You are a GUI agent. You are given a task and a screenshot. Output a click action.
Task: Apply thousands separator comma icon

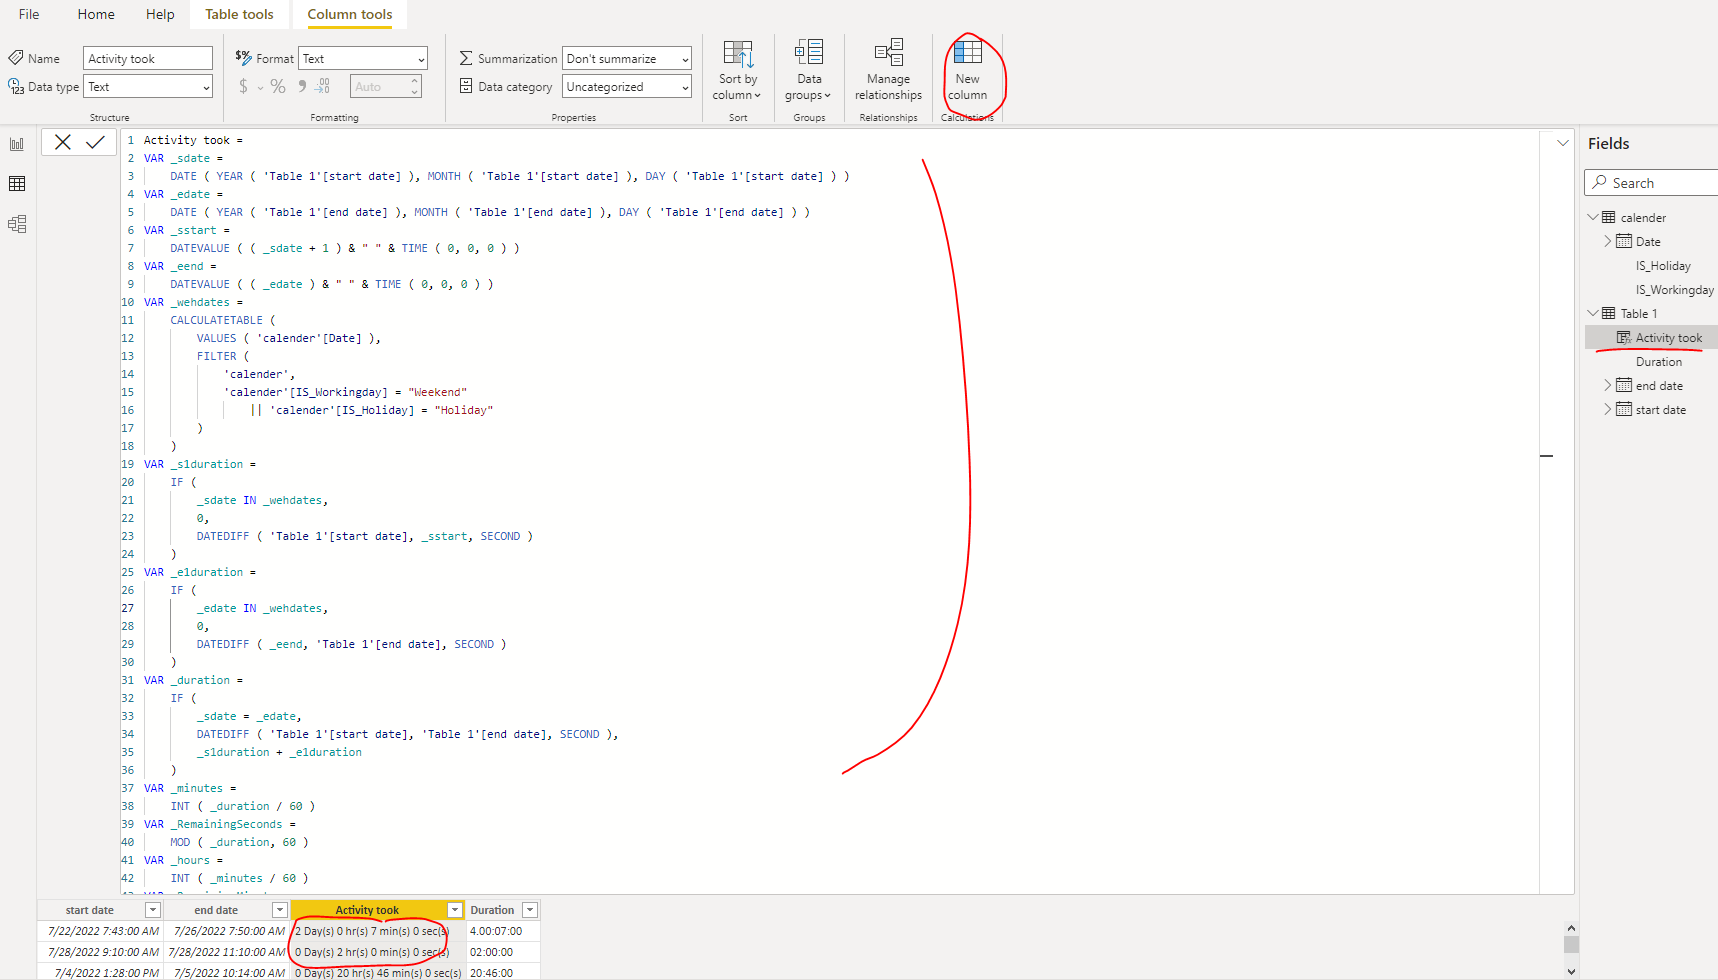301,86
